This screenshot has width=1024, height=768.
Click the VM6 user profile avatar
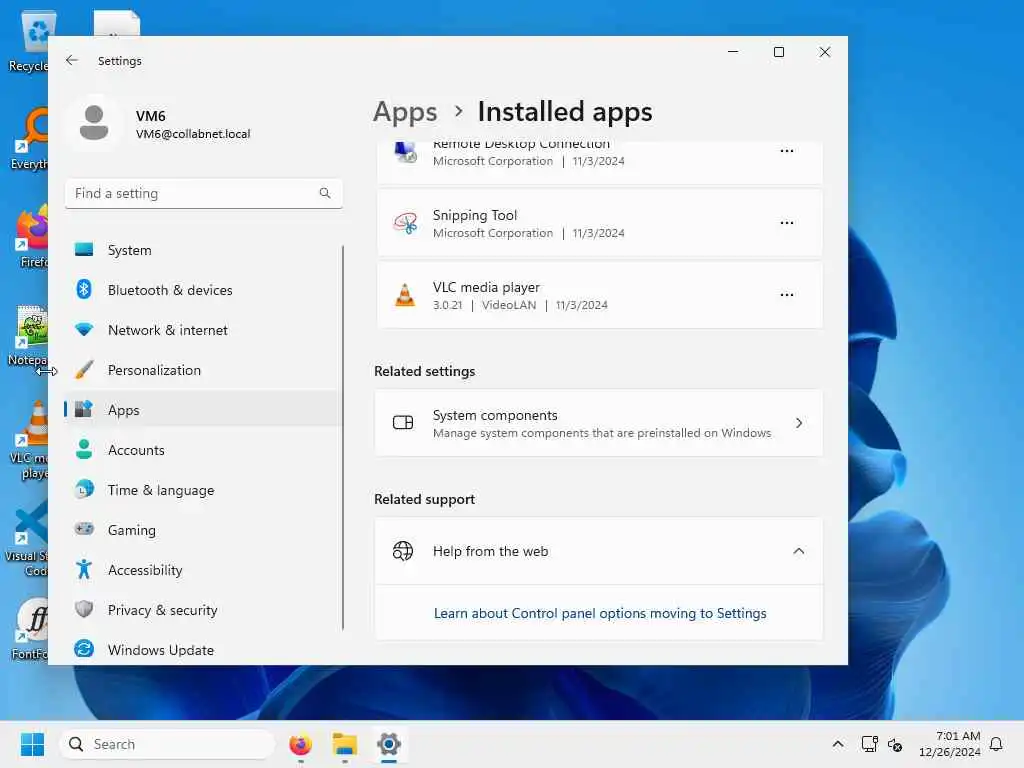(94, 123)
